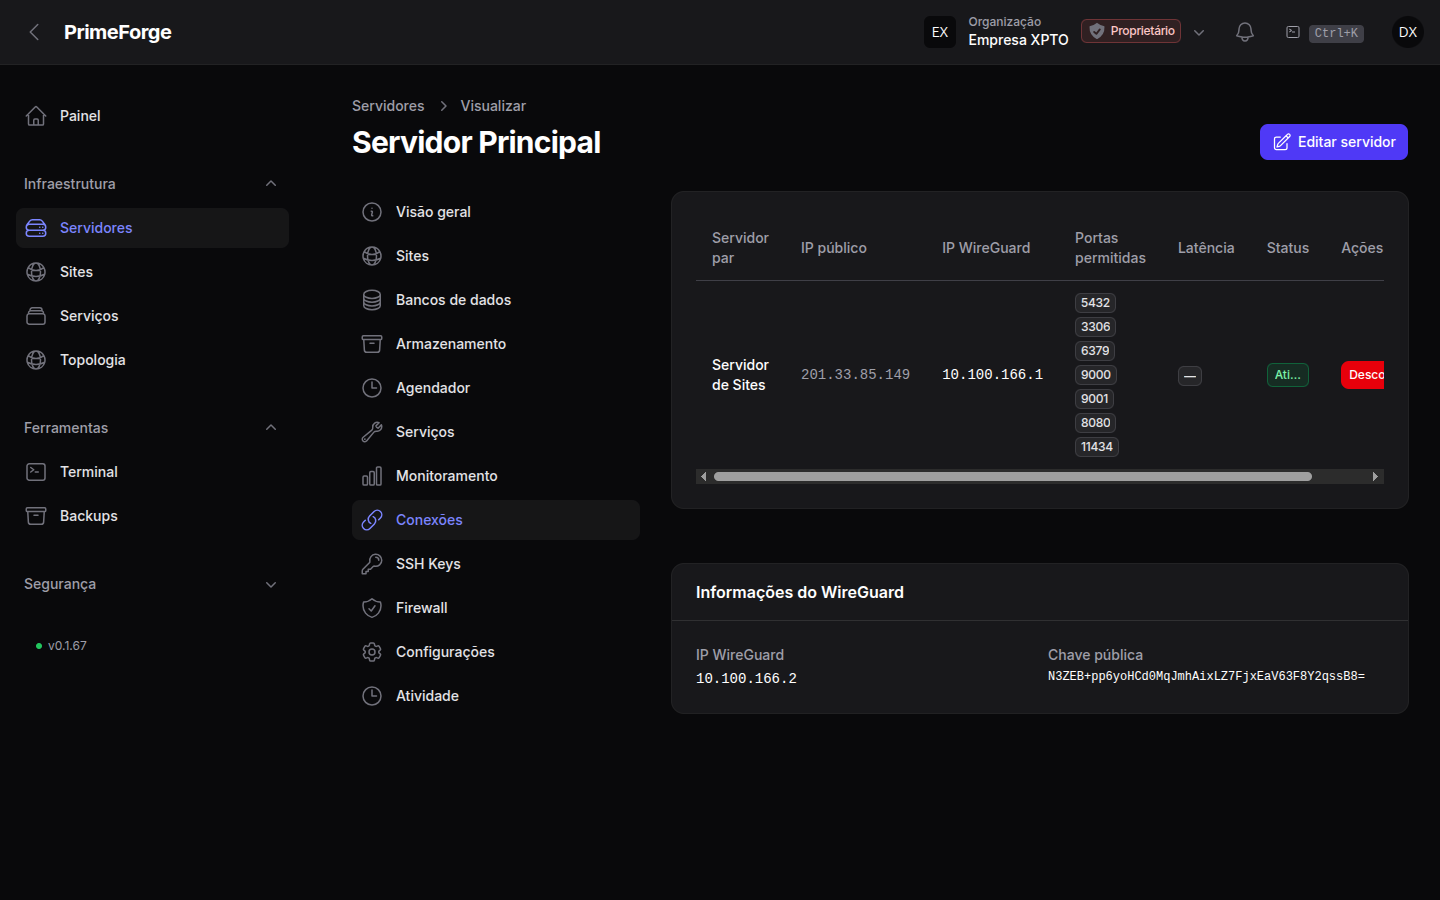
Task: Click the Configurações gear icon
Action: coord(372,652)
